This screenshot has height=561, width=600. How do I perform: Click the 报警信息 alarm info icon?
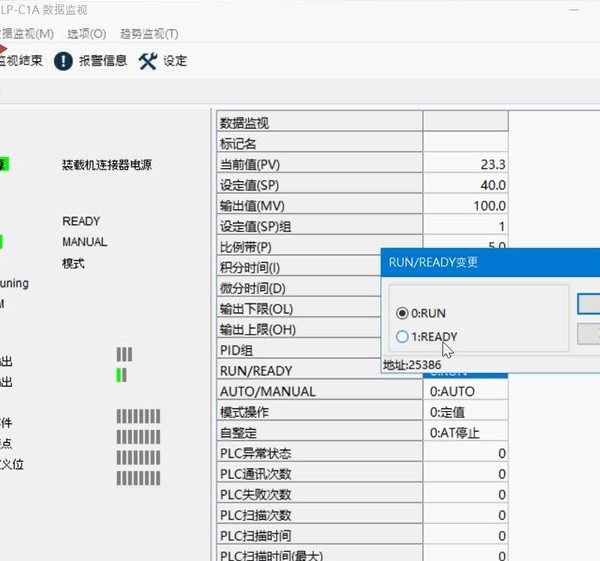coord(64,61)
